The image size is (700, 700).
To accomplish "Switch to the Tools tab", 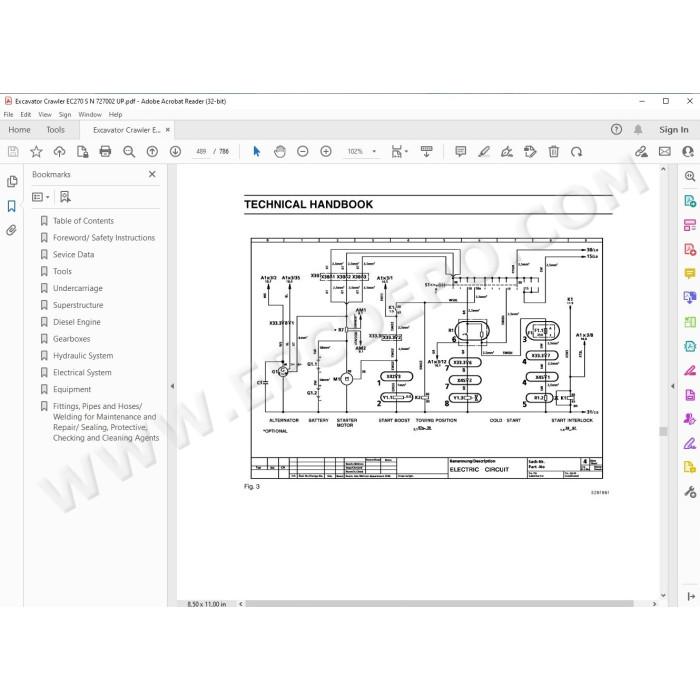I will pyautogui.click(x=55, y=130).
